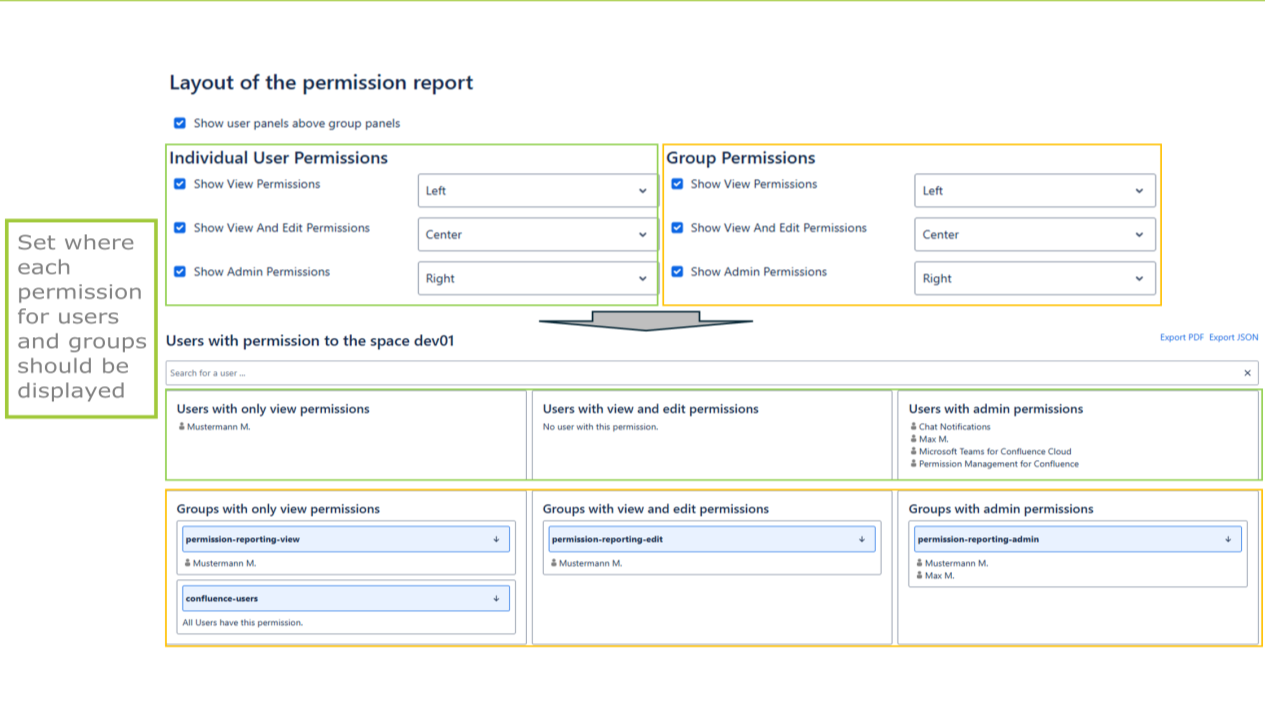The height and width of the screenshot is (720, 1265).
Task: Open Group view-and-edit position dropdown (Center)
Action: 1035,235
